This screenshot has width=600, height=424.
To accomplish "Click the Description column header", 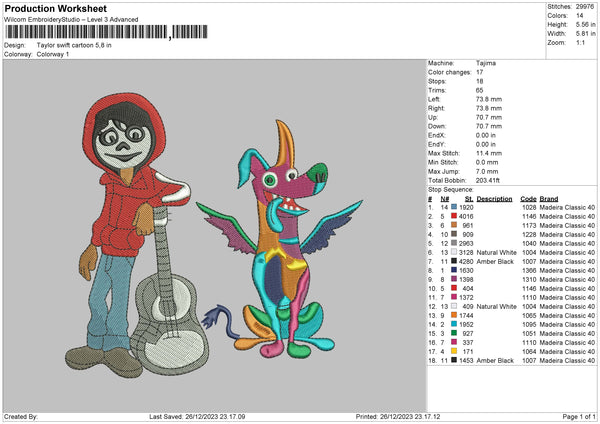I will pos(494,199).
